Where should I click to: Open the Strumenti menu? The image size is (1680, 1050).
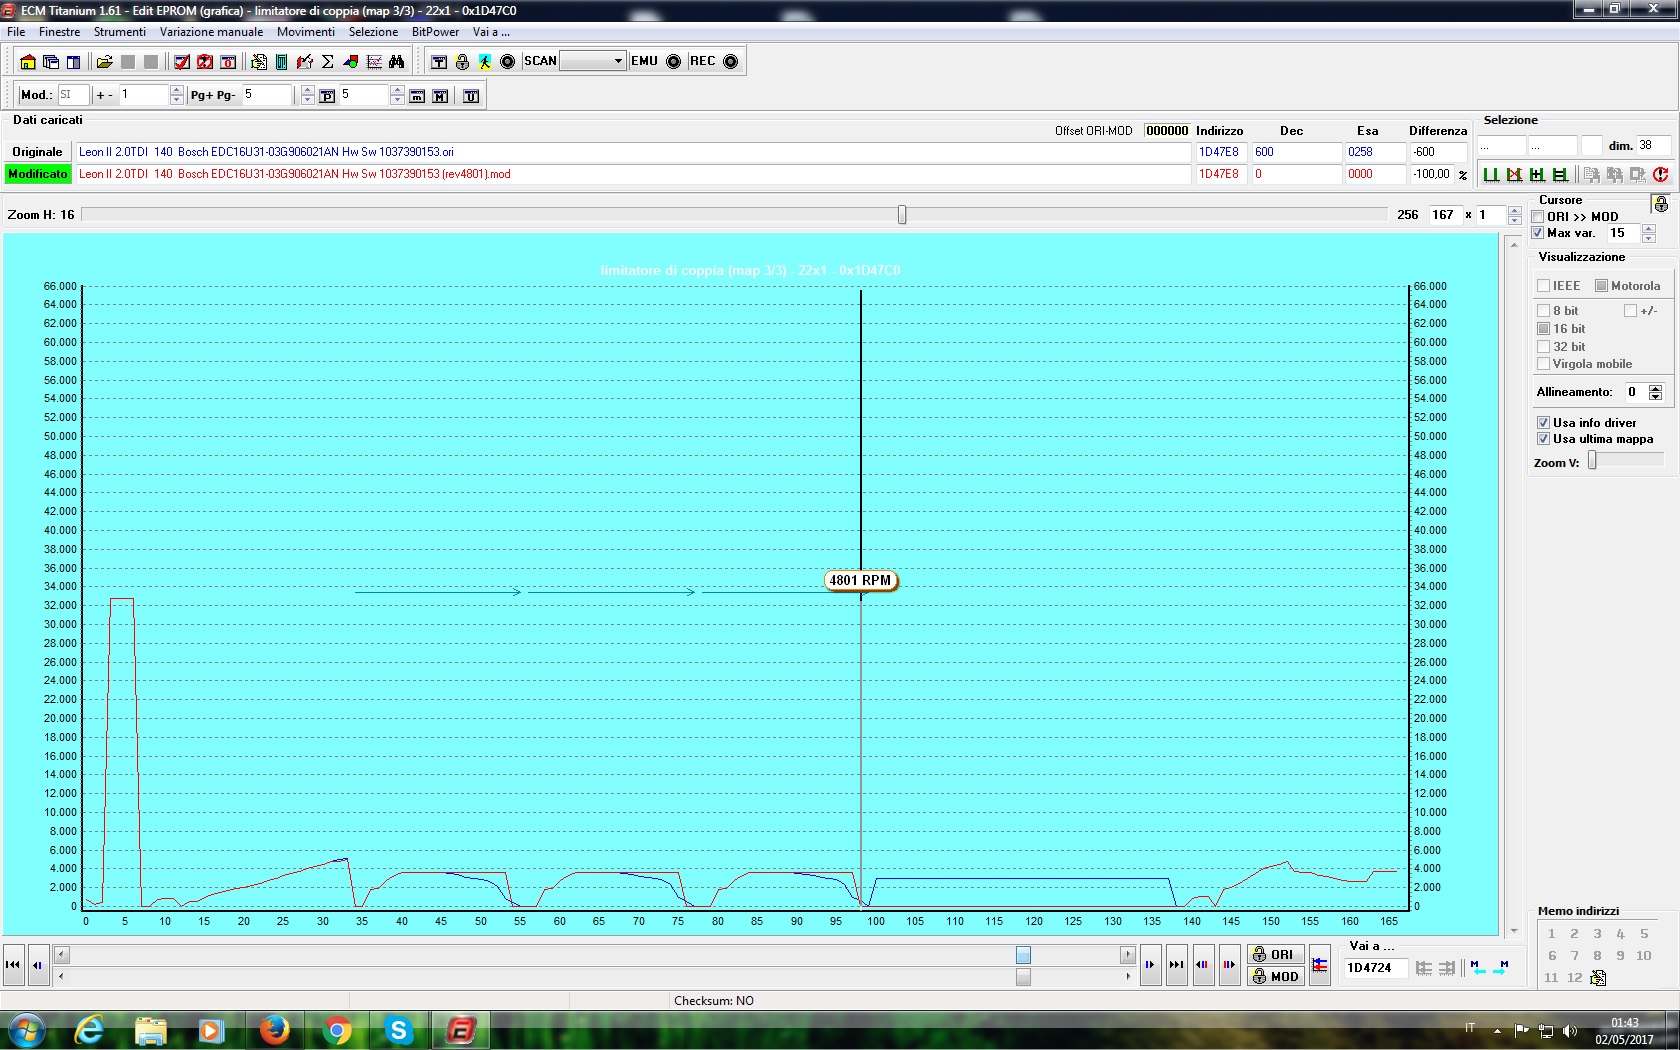click(119, 32)
